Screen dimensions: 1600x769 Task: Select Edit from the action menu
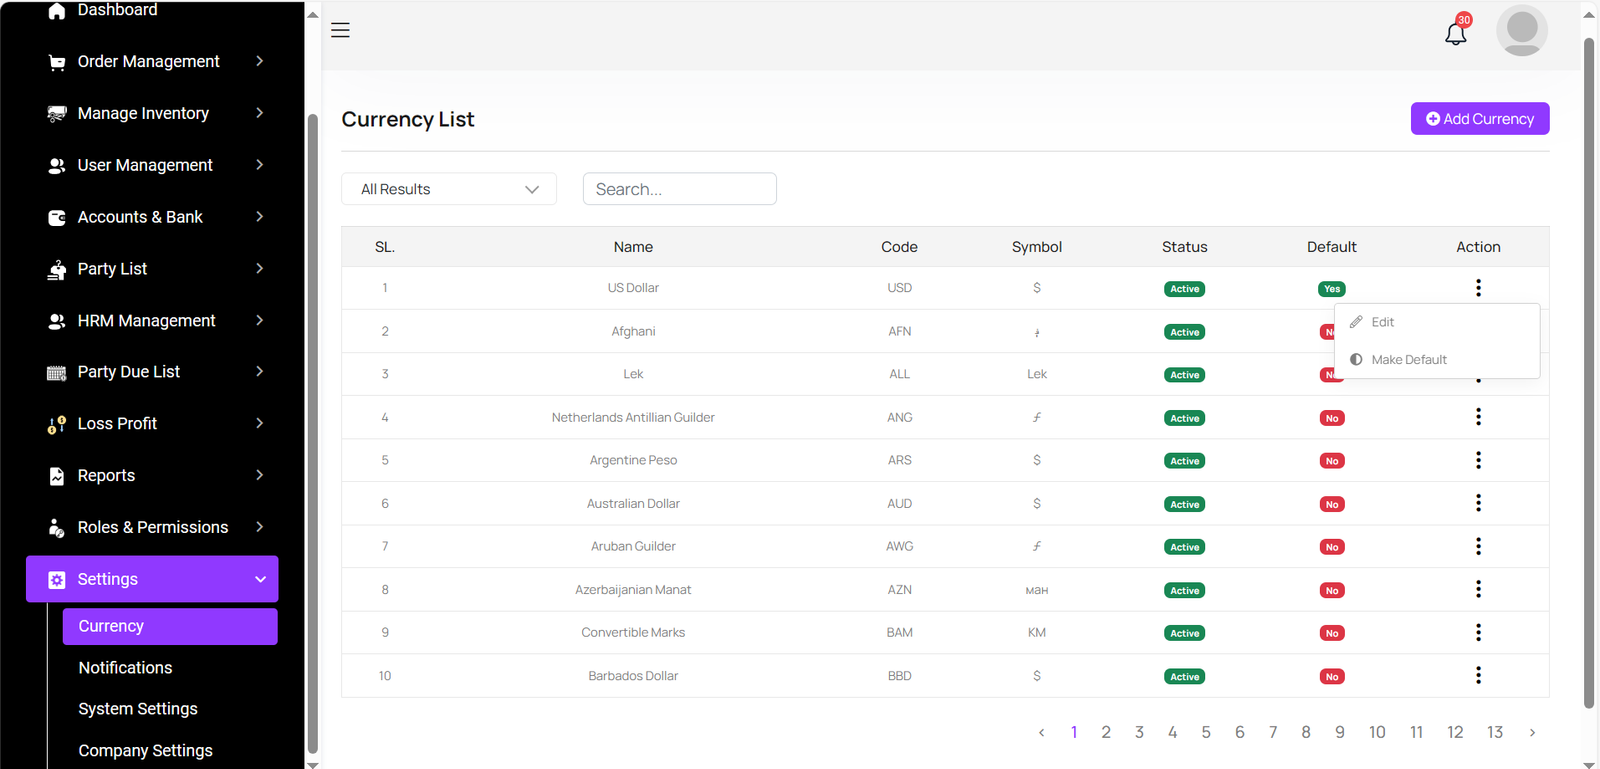click(1383, 322)
